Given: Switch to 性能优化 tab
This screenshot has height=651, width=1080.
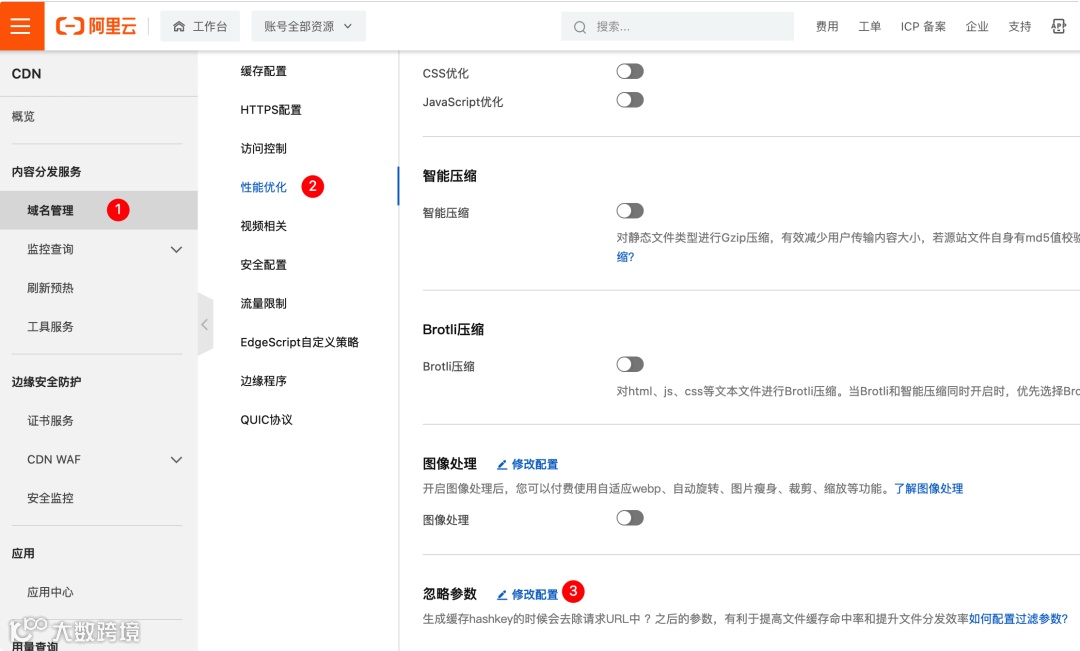Looking at the screenshot, I should click(x=263, y=187).
